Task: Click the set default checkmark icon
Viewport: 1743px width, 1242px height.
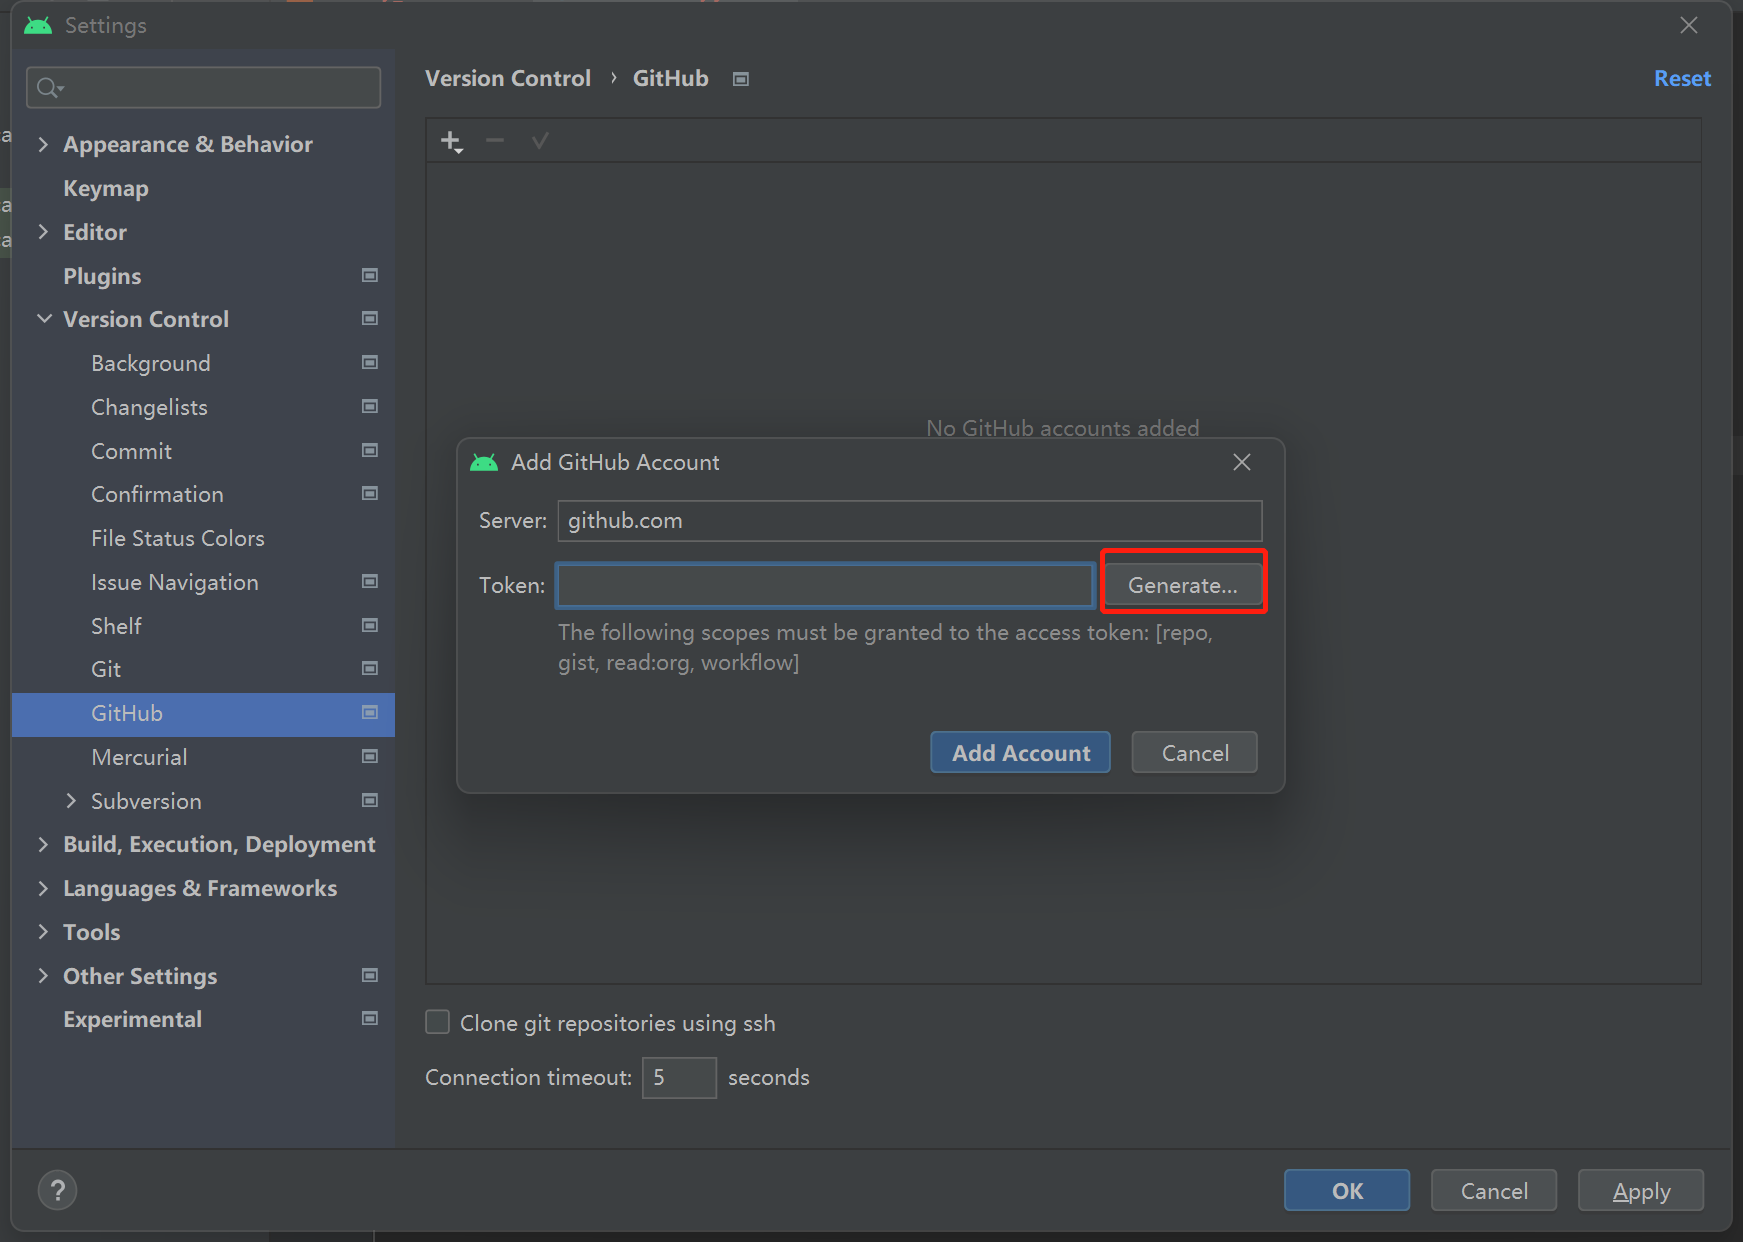Action: pos(540,141)
